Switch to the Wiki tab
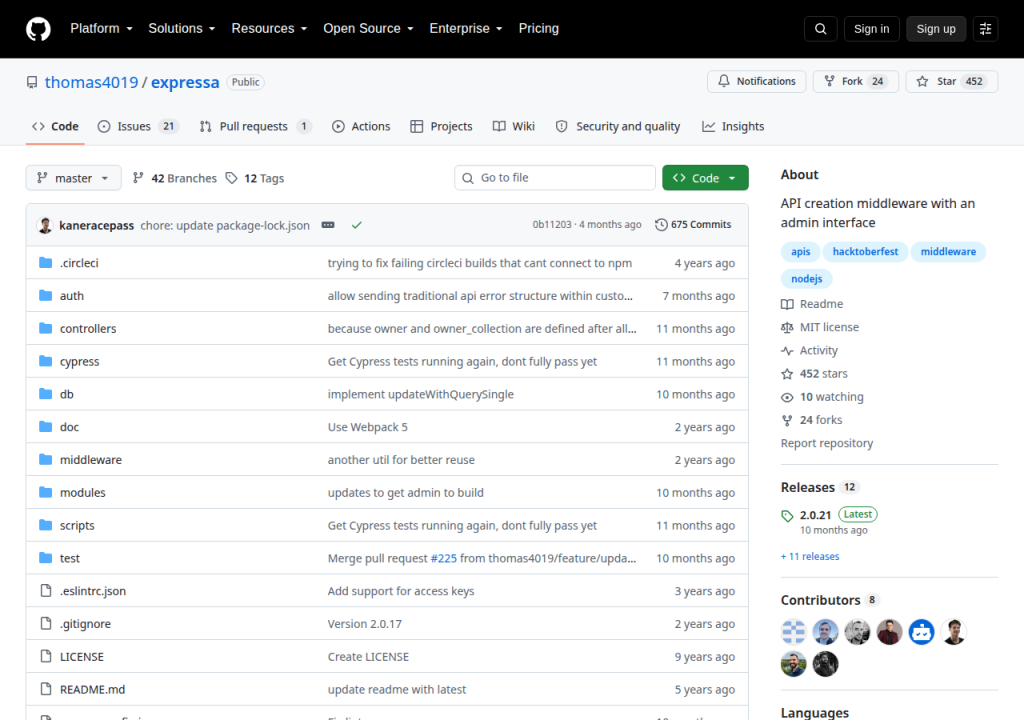 click(514, 127)
